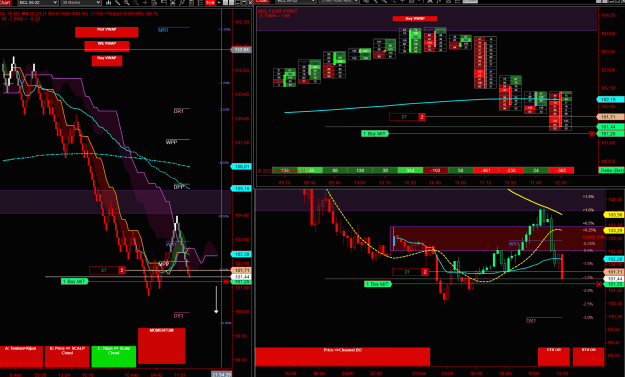Select the Chart tab of the left window
Viewport: 625px width, 377px height.
coord(6,2)
